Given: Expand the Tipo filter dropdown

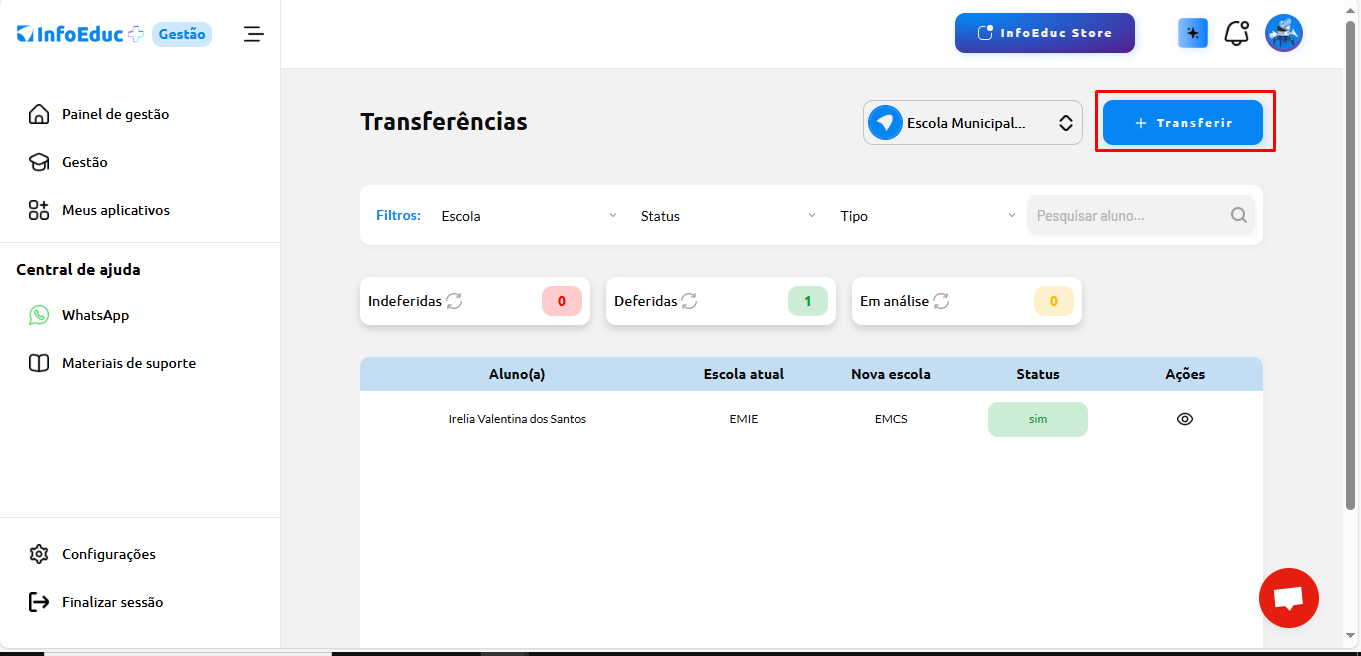Looking at the screenshot, I should 928,216.
